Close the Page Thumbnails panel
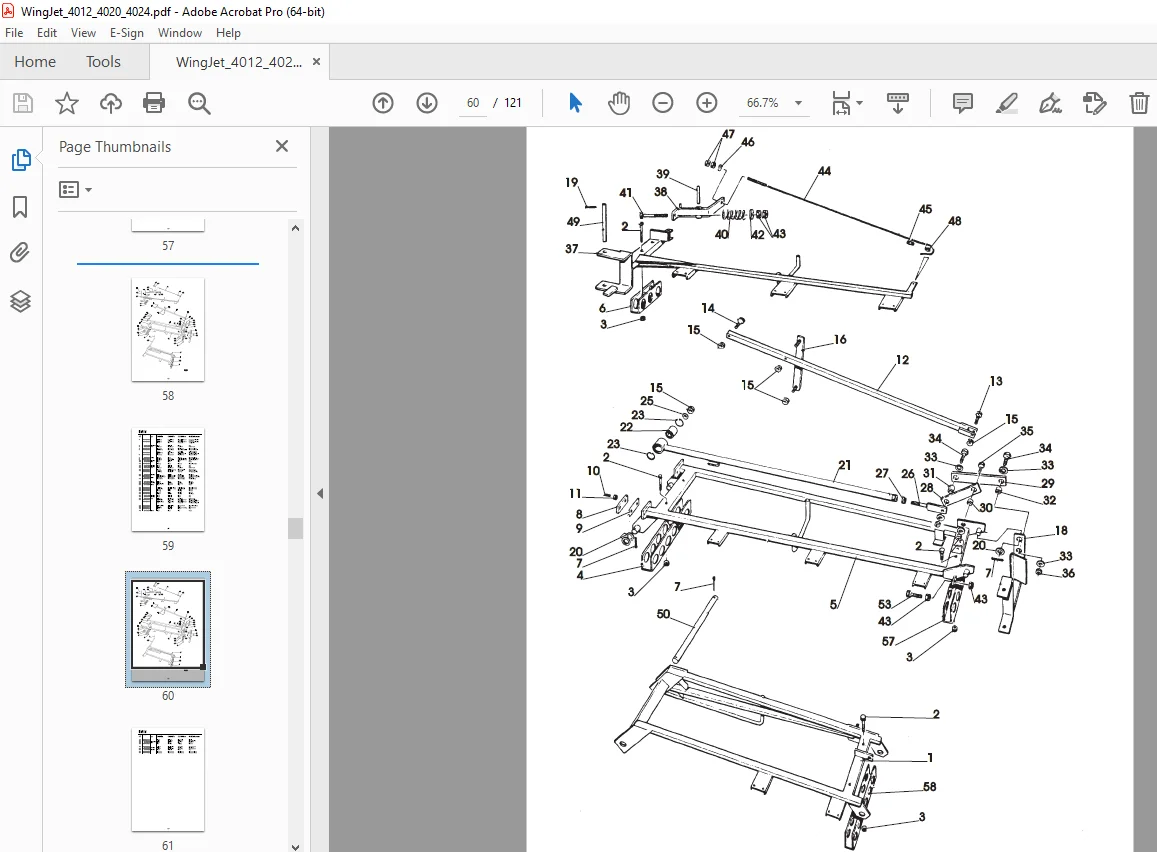The height and width of the screenshot is (852, 1157). click(x=282, y=146)
